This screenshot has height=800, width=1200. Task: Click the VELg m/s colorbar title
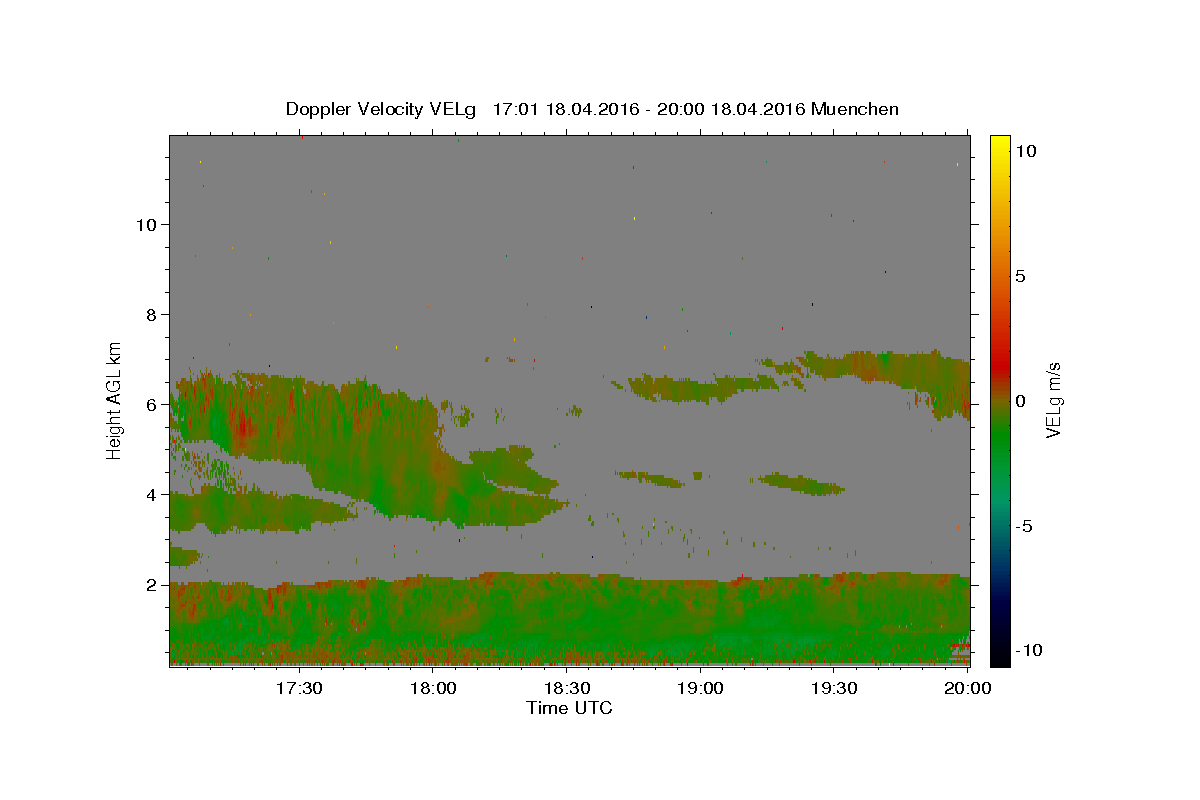(1053, 400)
